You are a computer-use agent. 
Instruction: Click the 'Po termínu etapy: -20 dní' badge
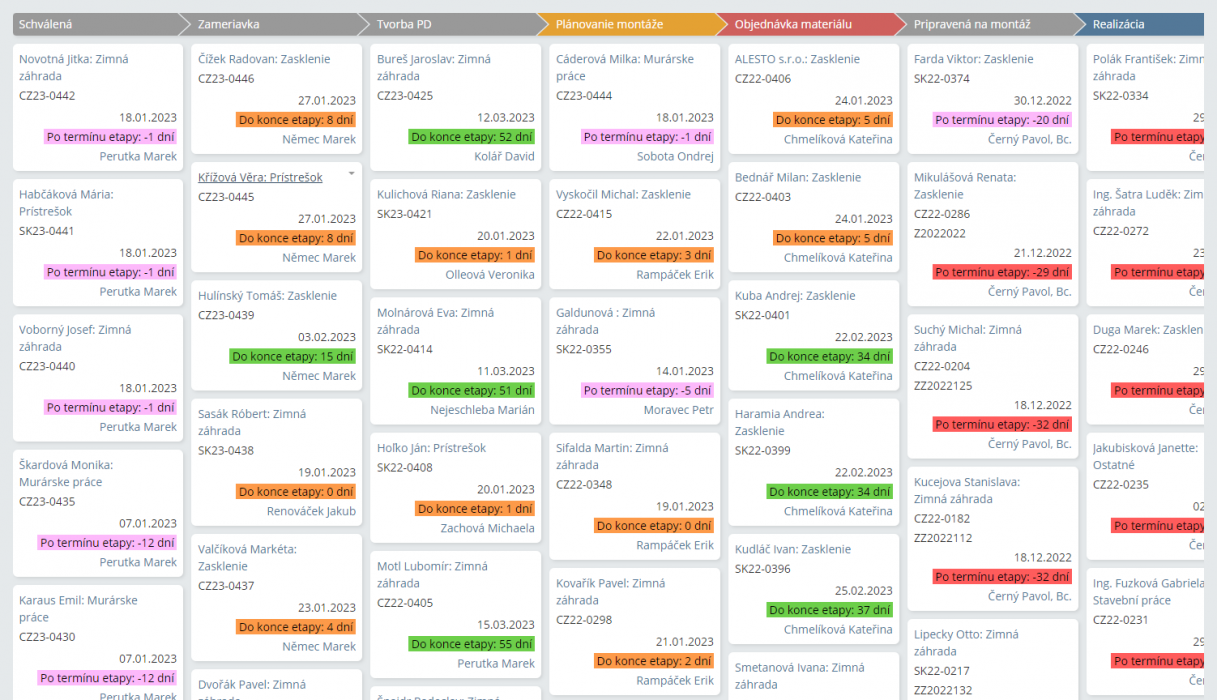[x=1002, y=120]
